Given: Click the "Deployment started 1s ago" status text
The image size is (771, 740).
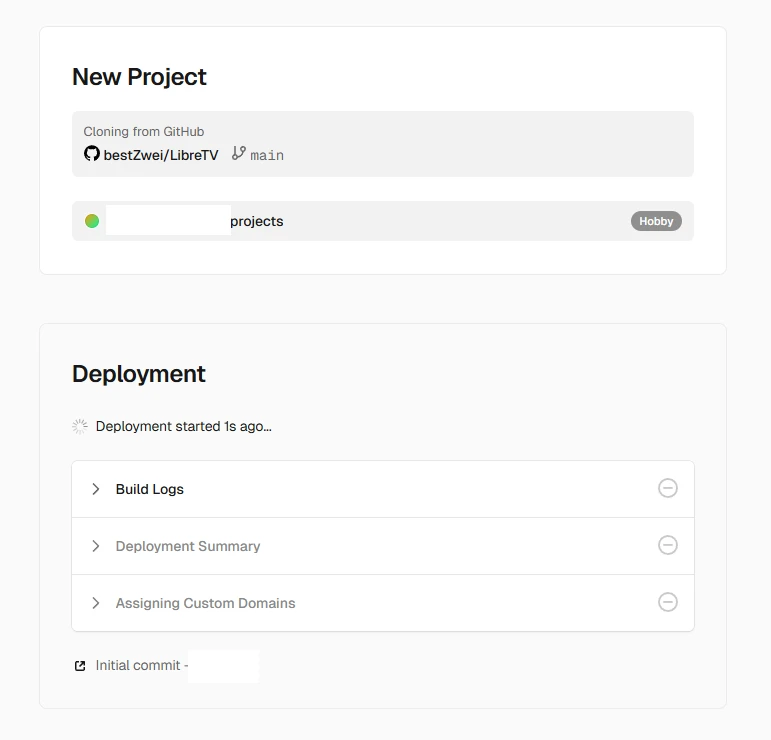Looking at the screenshot, I should pos(183,426).
